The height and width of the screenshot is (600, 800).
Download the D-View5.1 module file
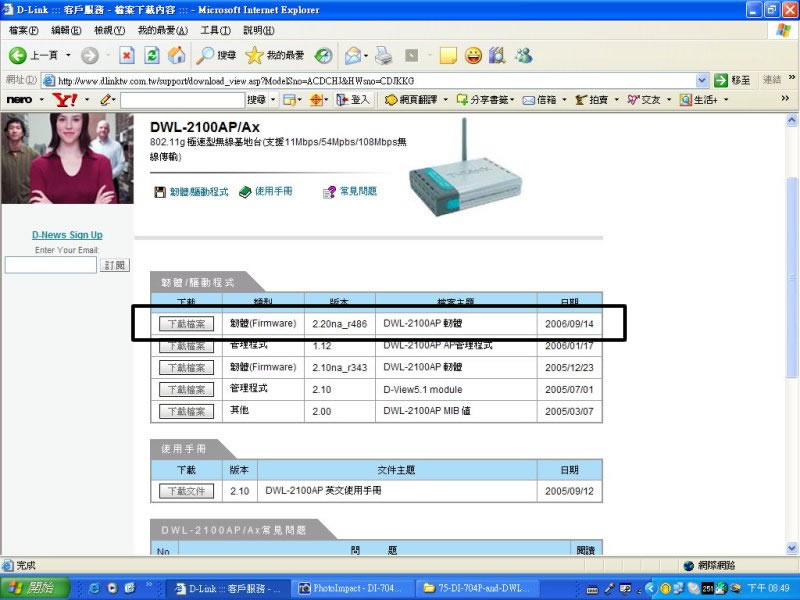[186, 389]
